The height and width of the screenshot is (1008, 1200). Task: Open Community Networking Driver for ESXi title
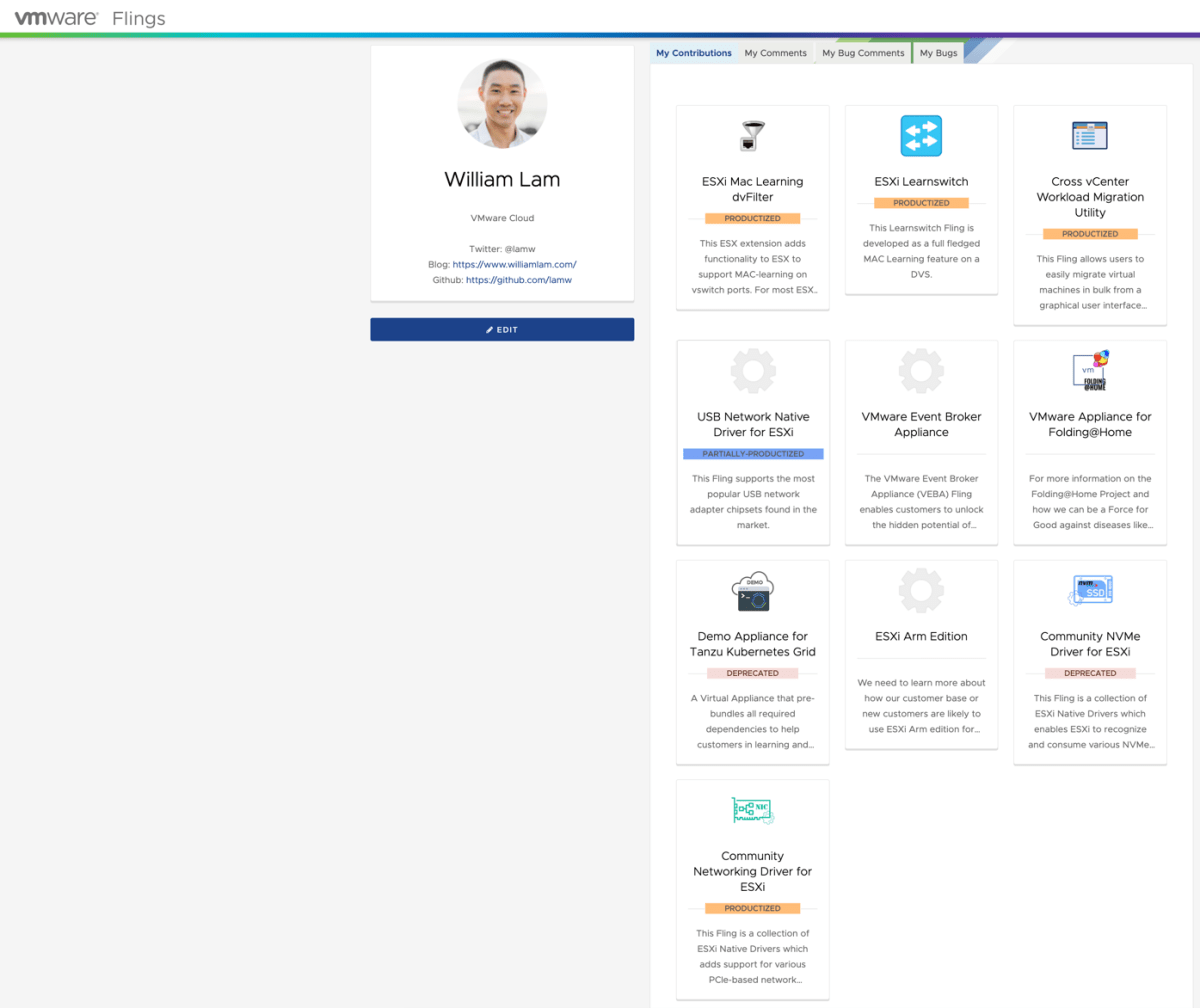coord(753,871)
